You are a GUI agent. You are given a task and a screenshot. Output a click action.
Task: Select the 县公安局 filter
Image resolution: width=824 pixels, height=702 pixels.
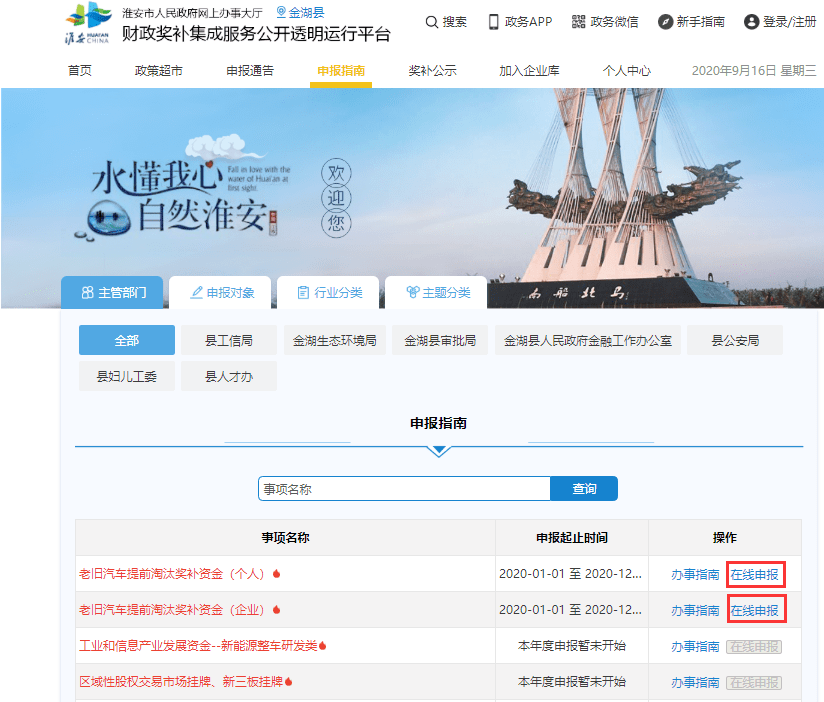pos(735,340)
